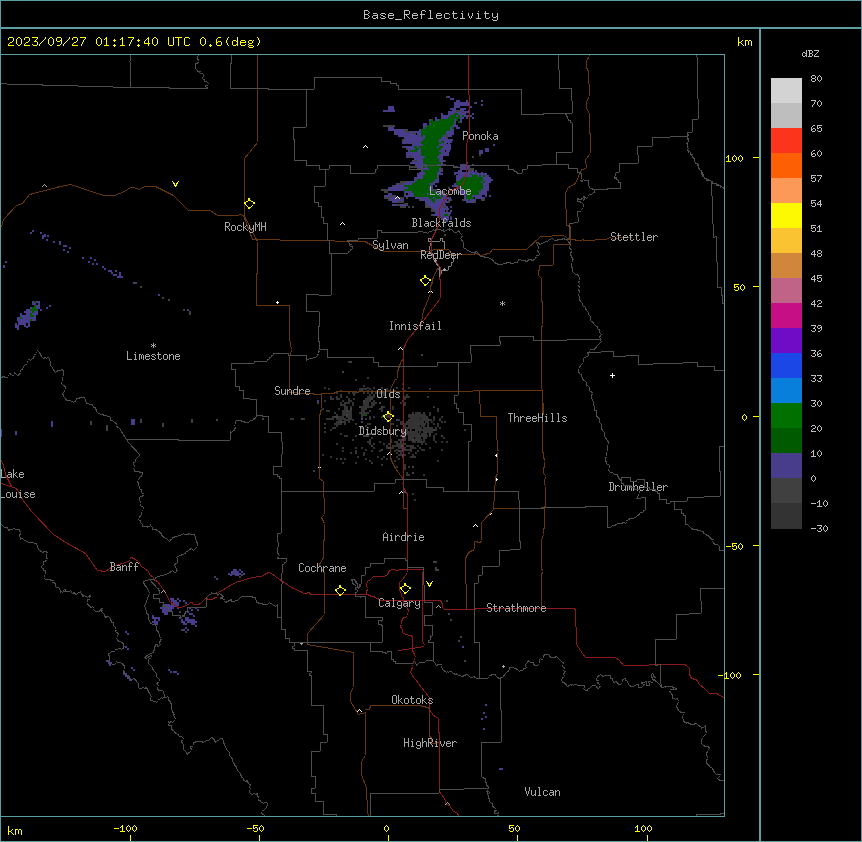Click the yellow marker near RockyMH
The image size is (862, 842).
pos(250,204)
